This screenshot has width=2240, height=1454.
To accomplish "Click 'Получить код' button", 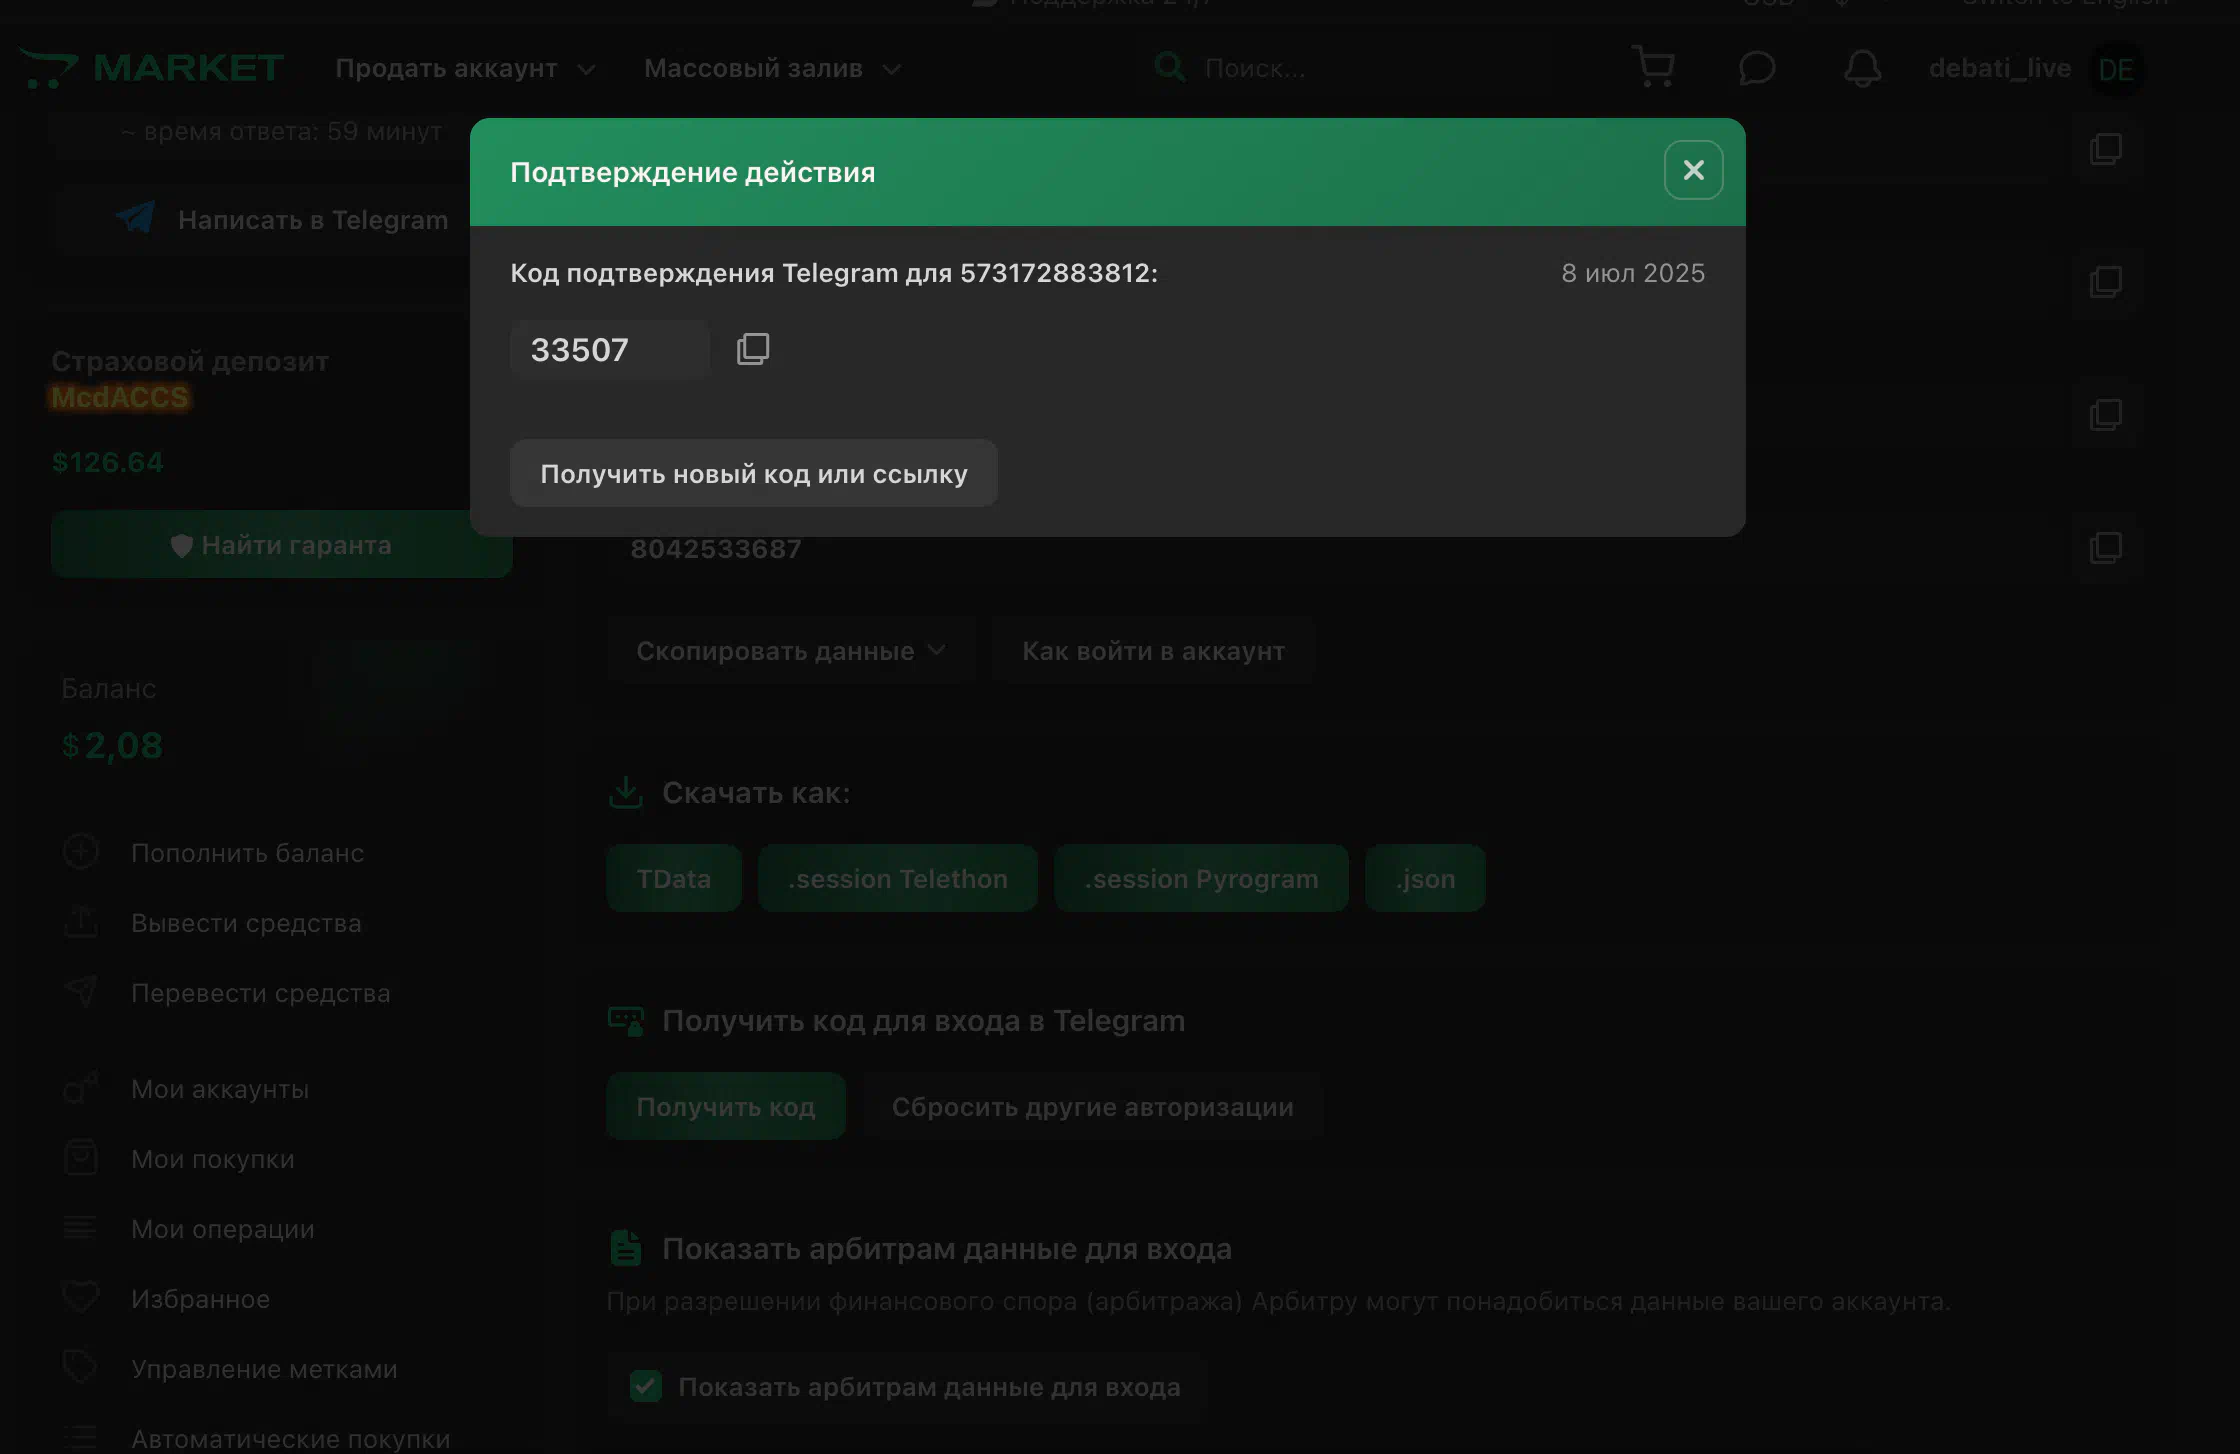I will click(725, 1106).
